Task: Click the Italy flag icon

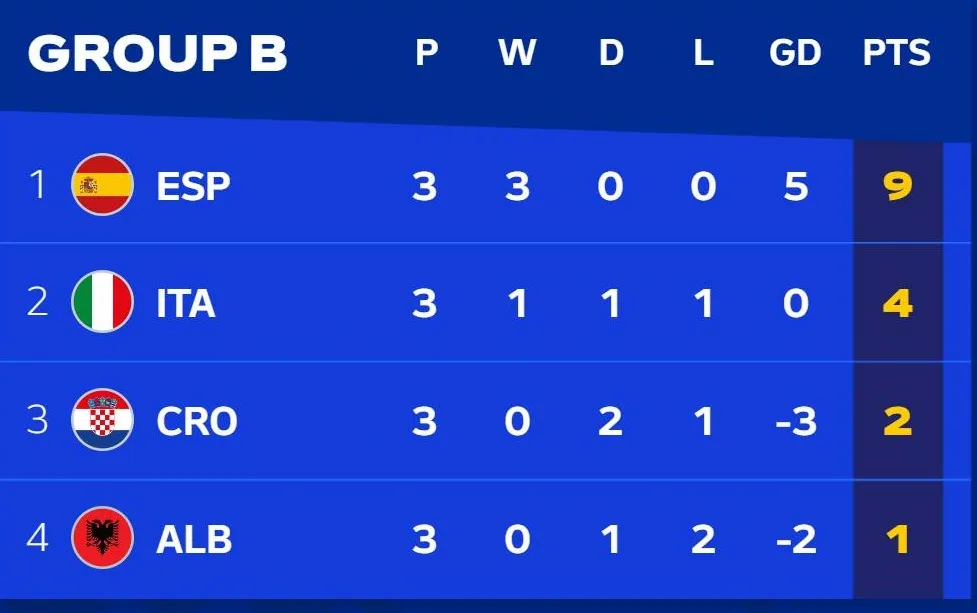Action: click(102, 302)
